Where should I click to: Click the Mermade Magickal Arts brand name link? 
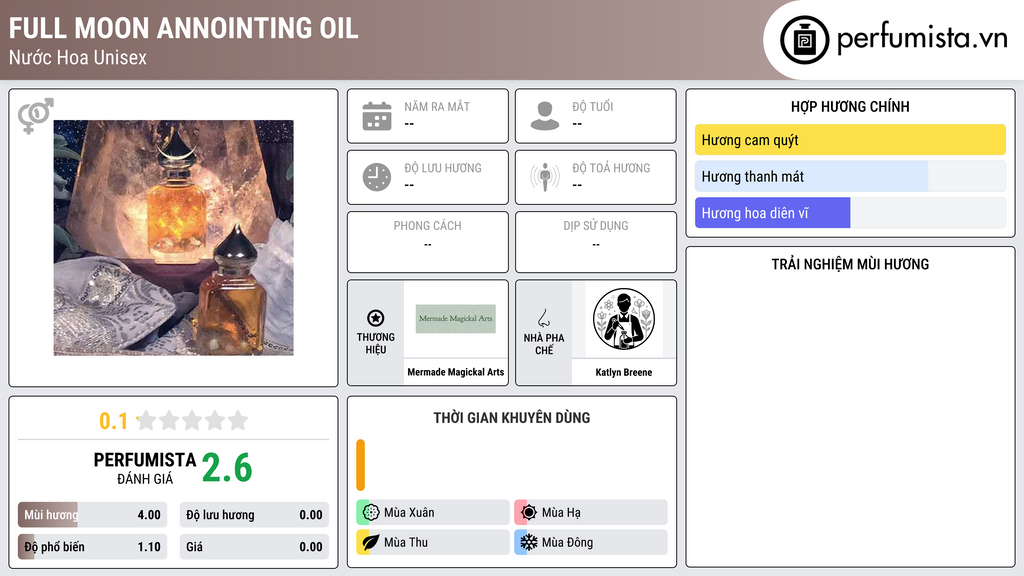click(456, 372)
